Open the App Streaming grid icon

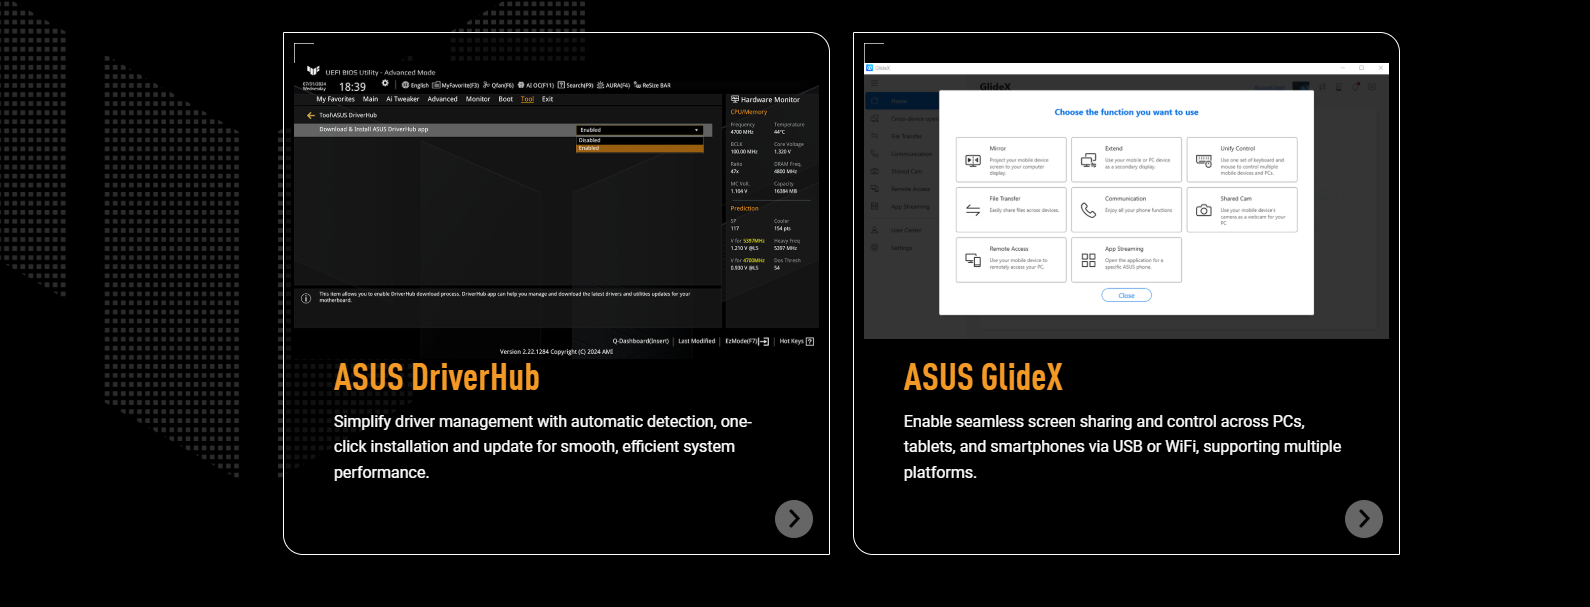[1088, 260]
